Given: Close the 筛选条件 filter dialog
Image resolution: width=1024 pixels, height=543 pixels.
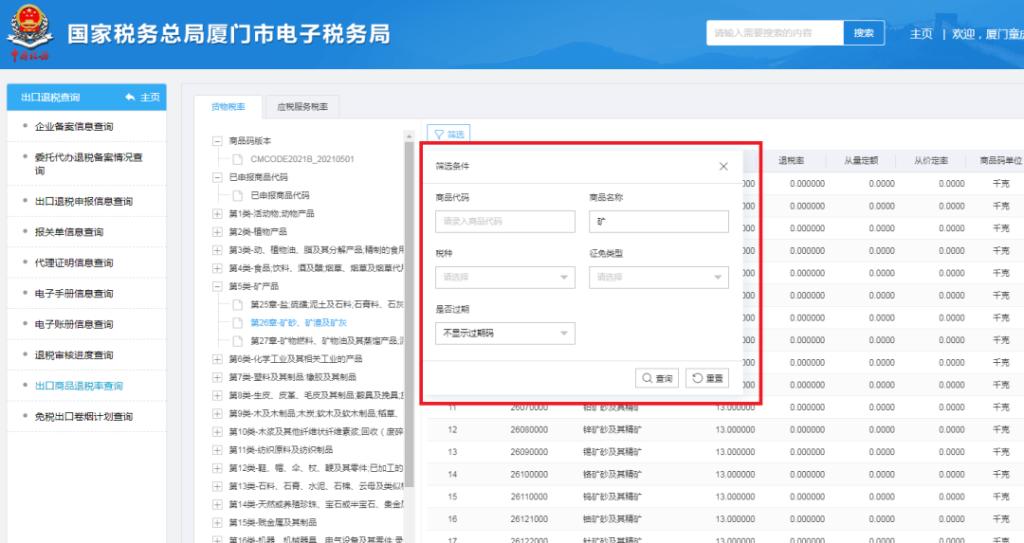Looking at the screenshot, I should coord(724,166).
